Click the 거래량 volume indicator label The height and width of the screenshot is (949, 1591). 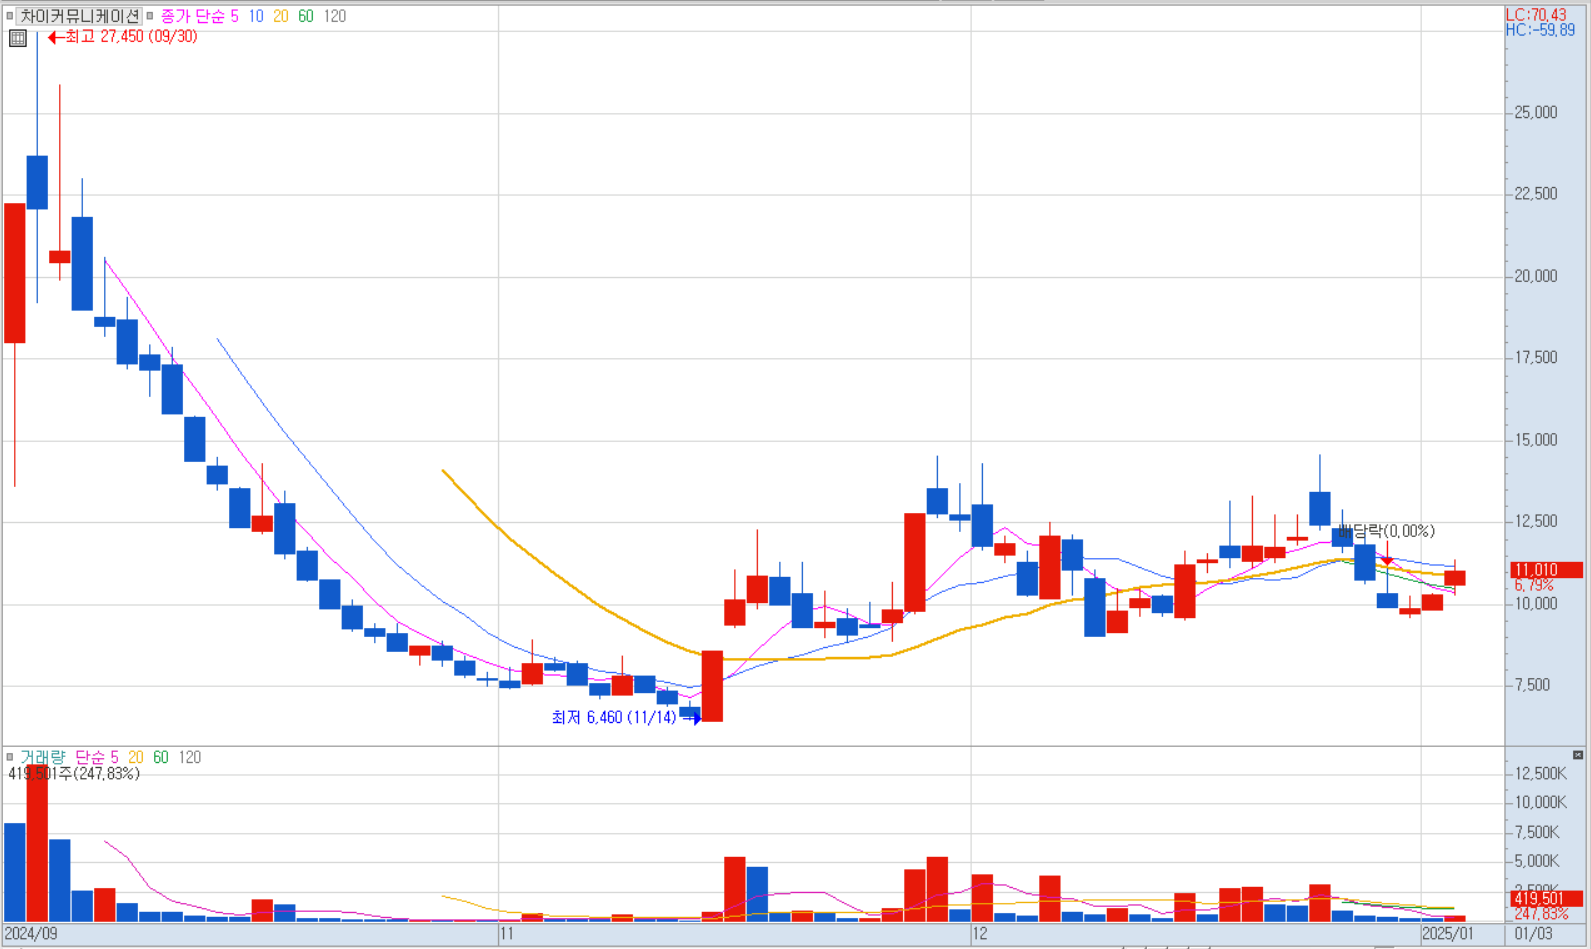(43, 757)
